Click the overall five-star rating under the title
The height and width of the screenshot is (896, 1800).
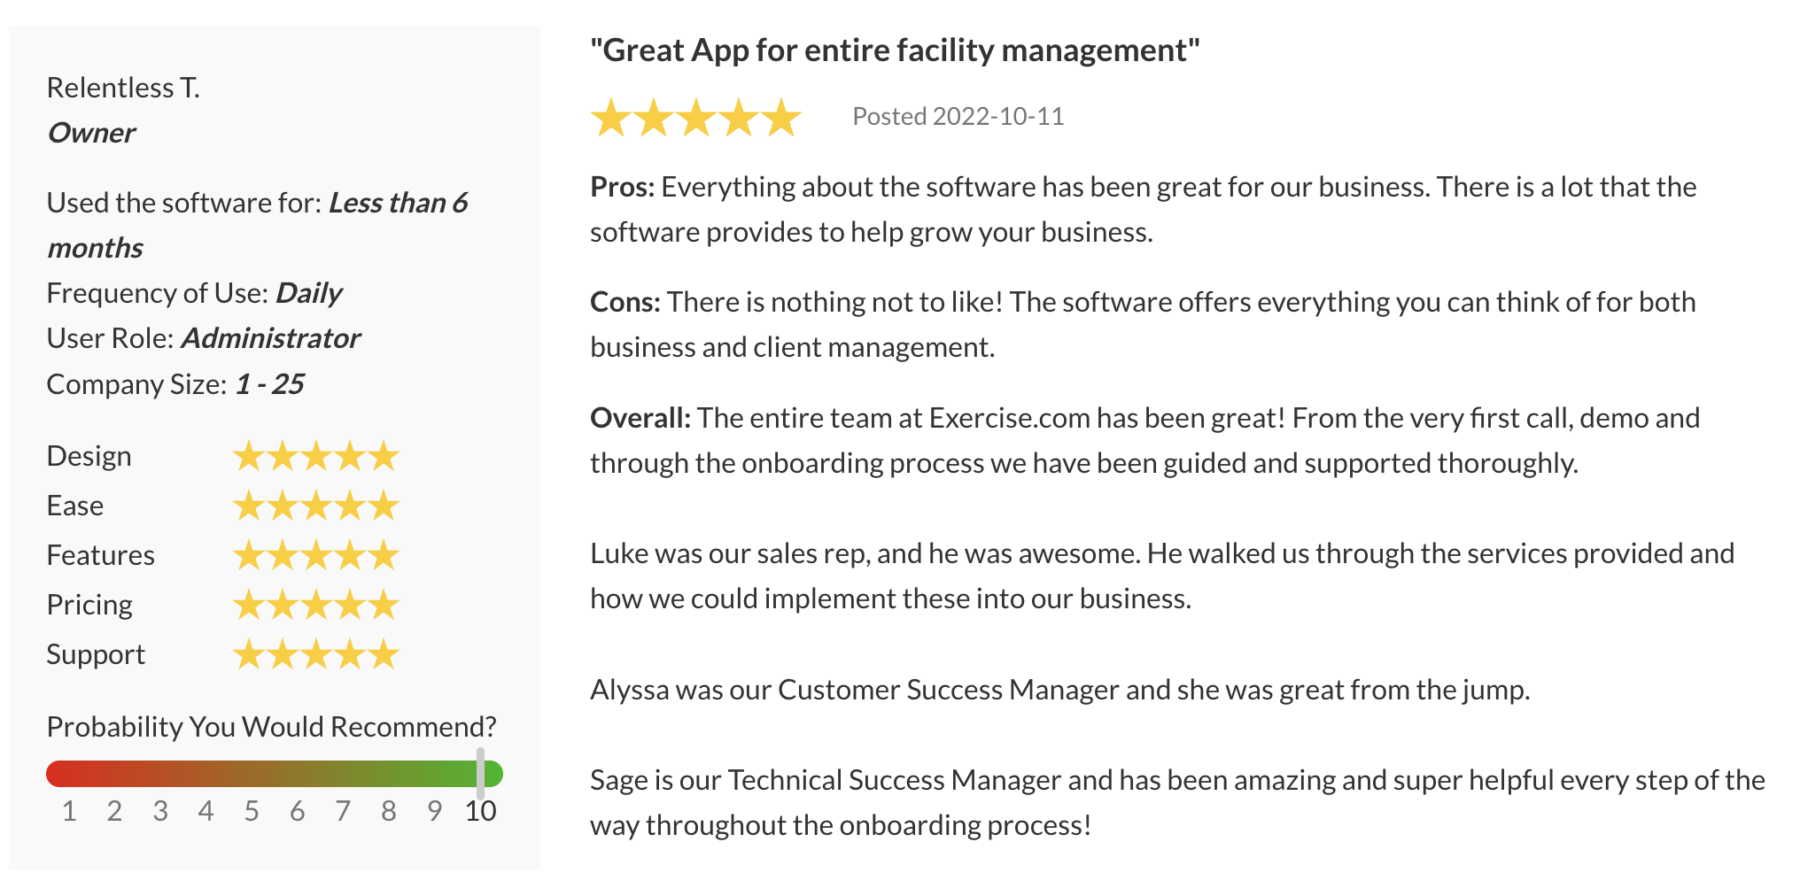coord(696,118)
